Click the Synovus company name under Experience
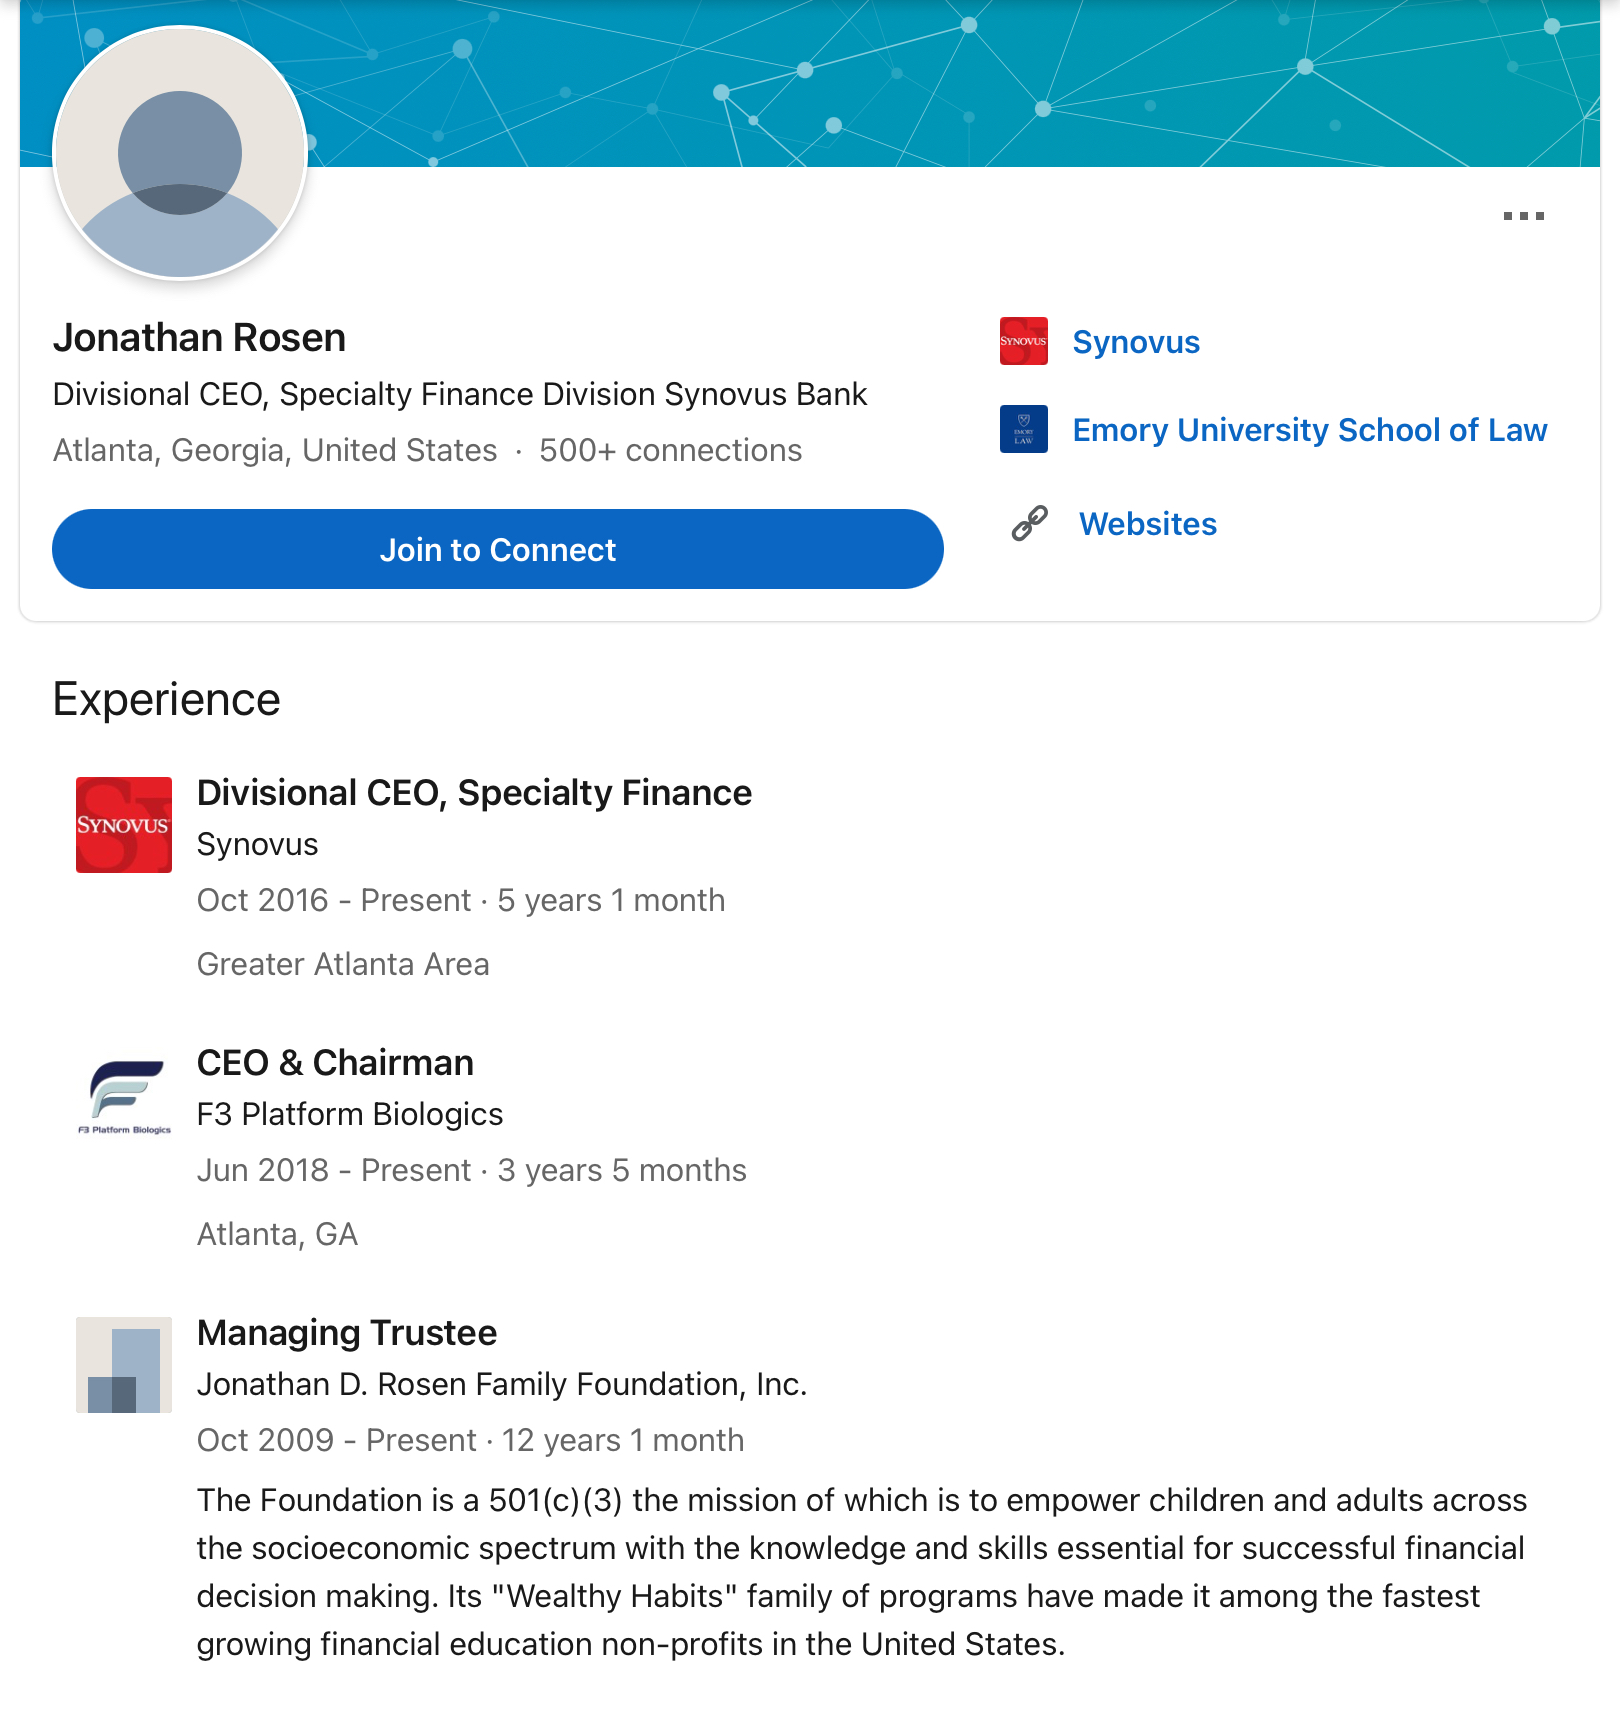 click(x=257, y=845)
